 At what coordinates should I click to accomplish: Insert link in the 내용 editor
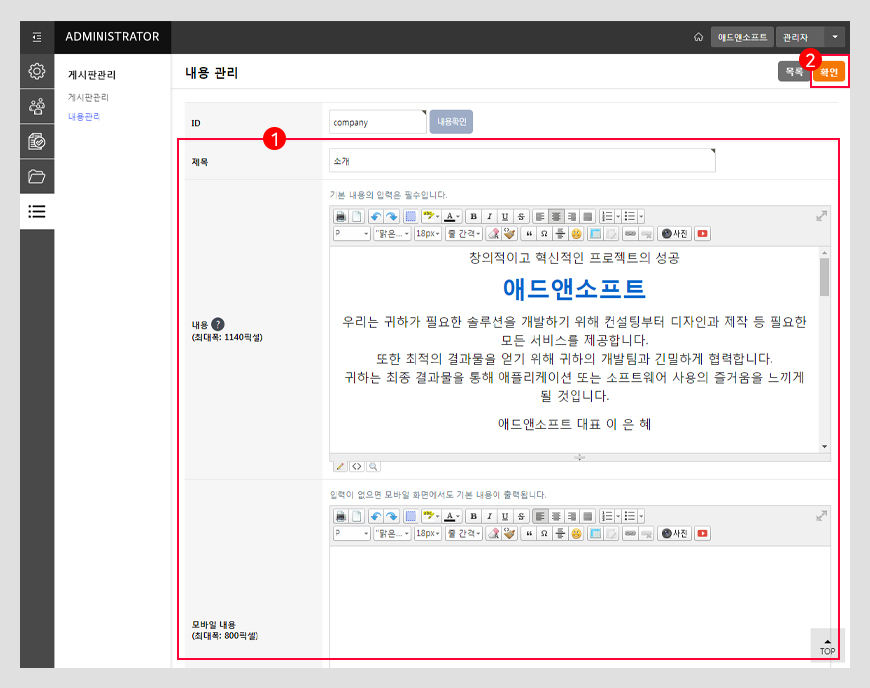click(630, 234)
